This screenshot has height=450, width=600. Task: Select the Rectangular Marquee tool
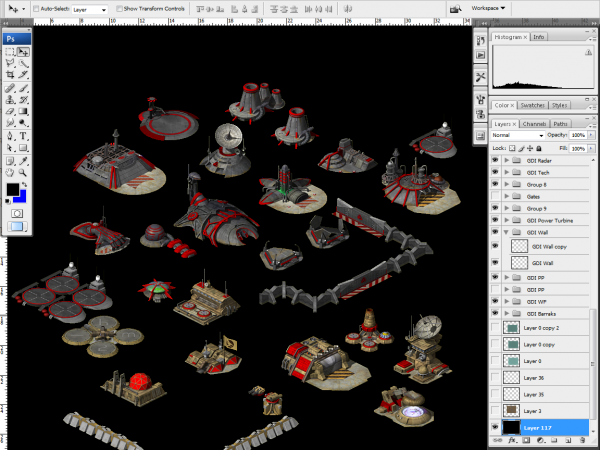10,52
